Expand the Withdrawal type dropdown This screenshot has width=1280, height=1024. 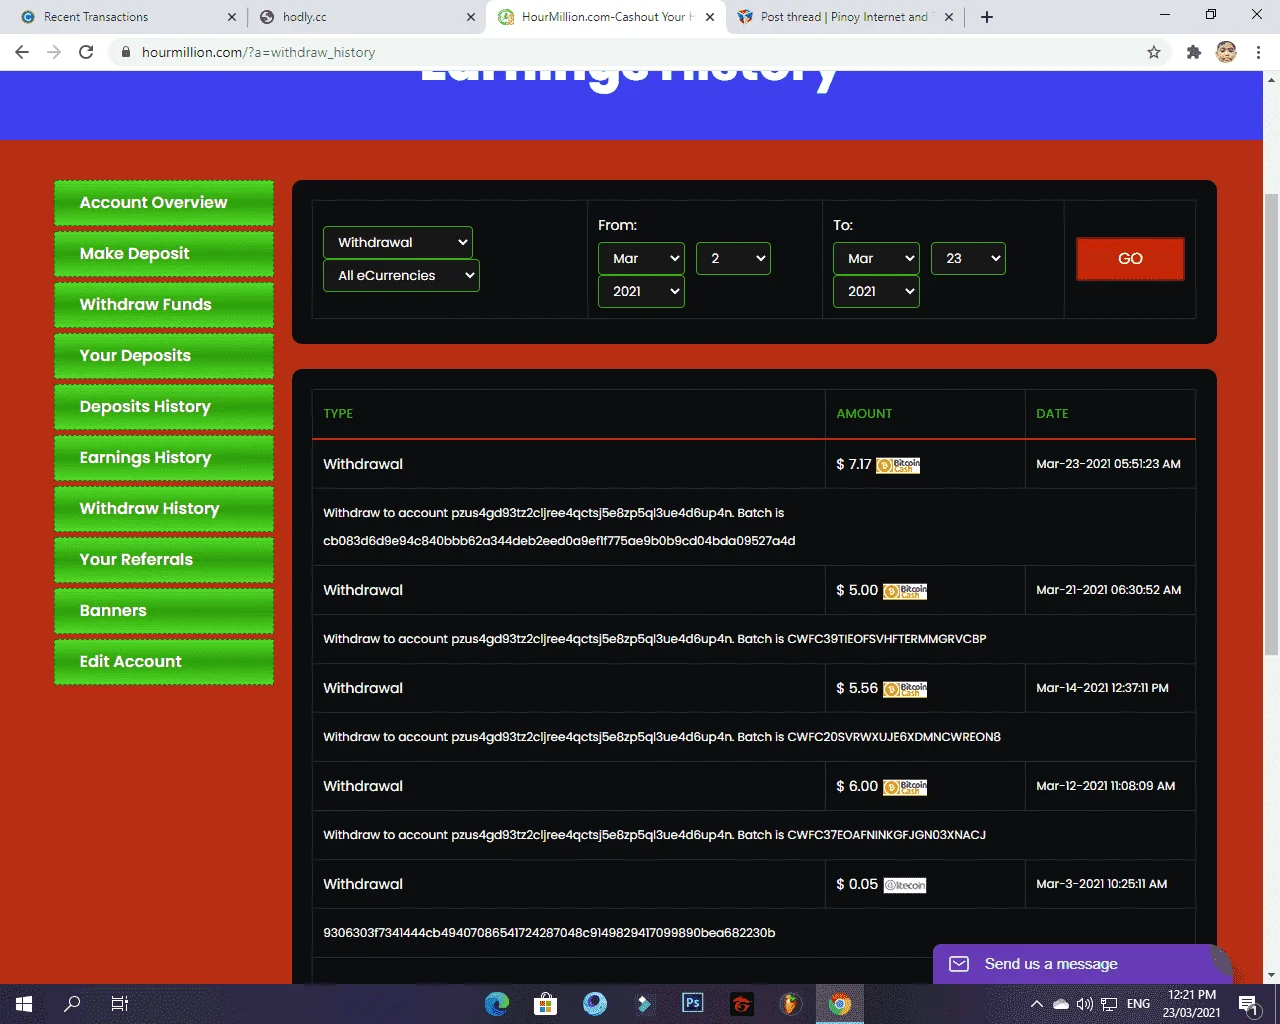(x=398, y=242)
